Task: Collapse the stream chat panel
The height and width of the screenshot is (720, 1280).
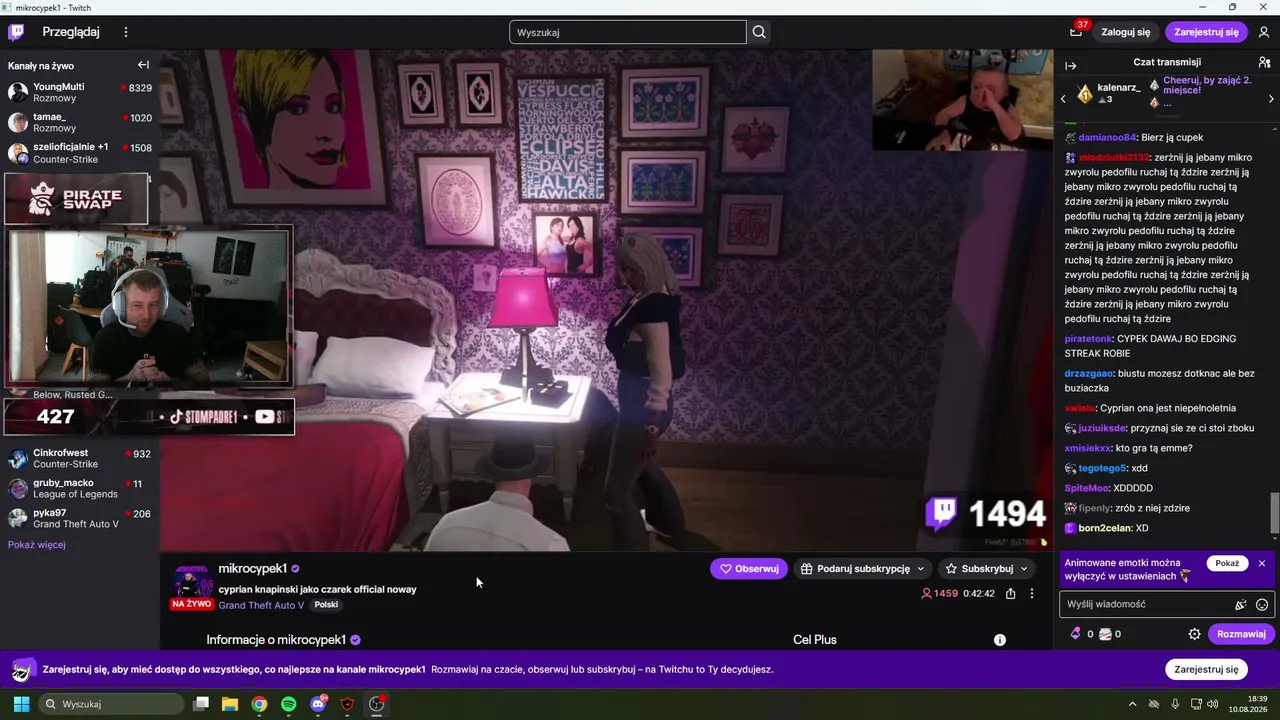Action: pos(1070,66)
